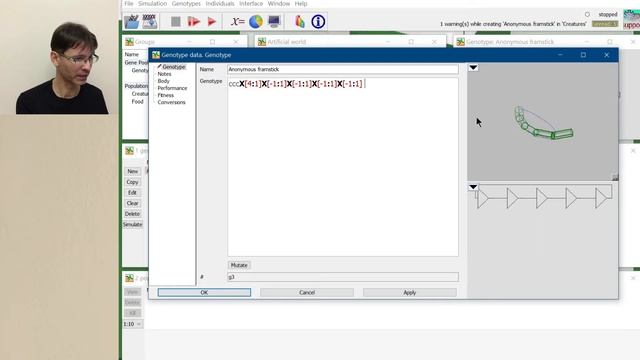Click the Name field with Anonymous framstick

tap(343, 69)
